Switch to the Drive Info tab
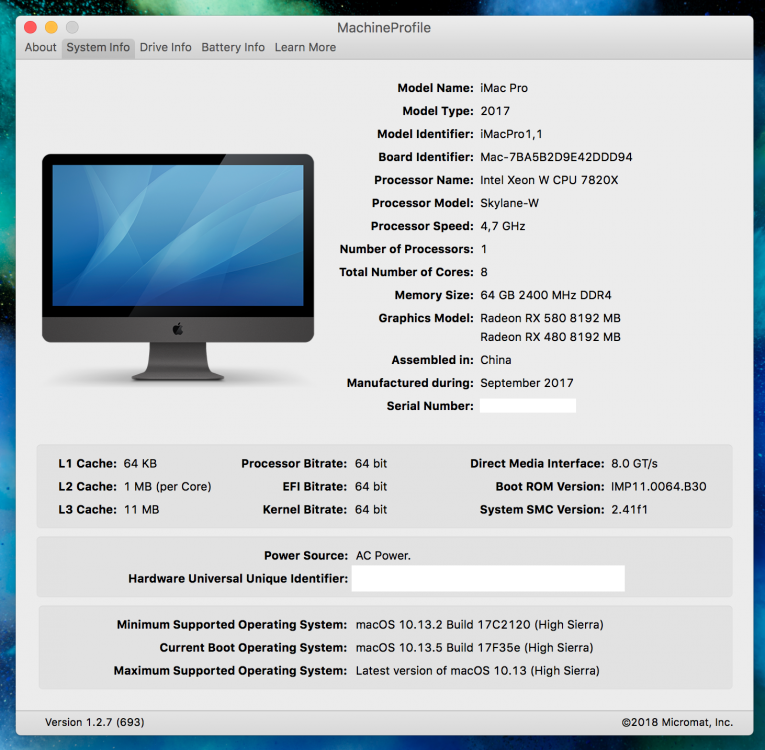 click(x=165, y=47)
